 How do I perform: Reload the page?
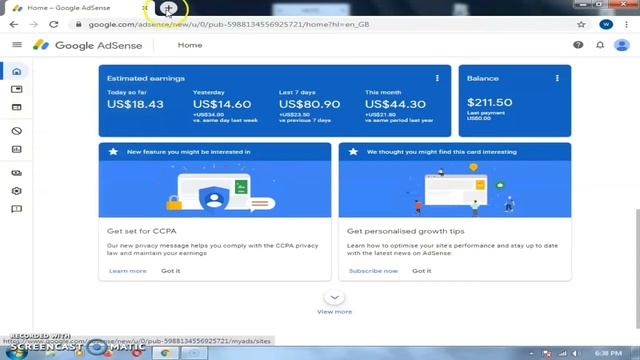coord(53,24)
